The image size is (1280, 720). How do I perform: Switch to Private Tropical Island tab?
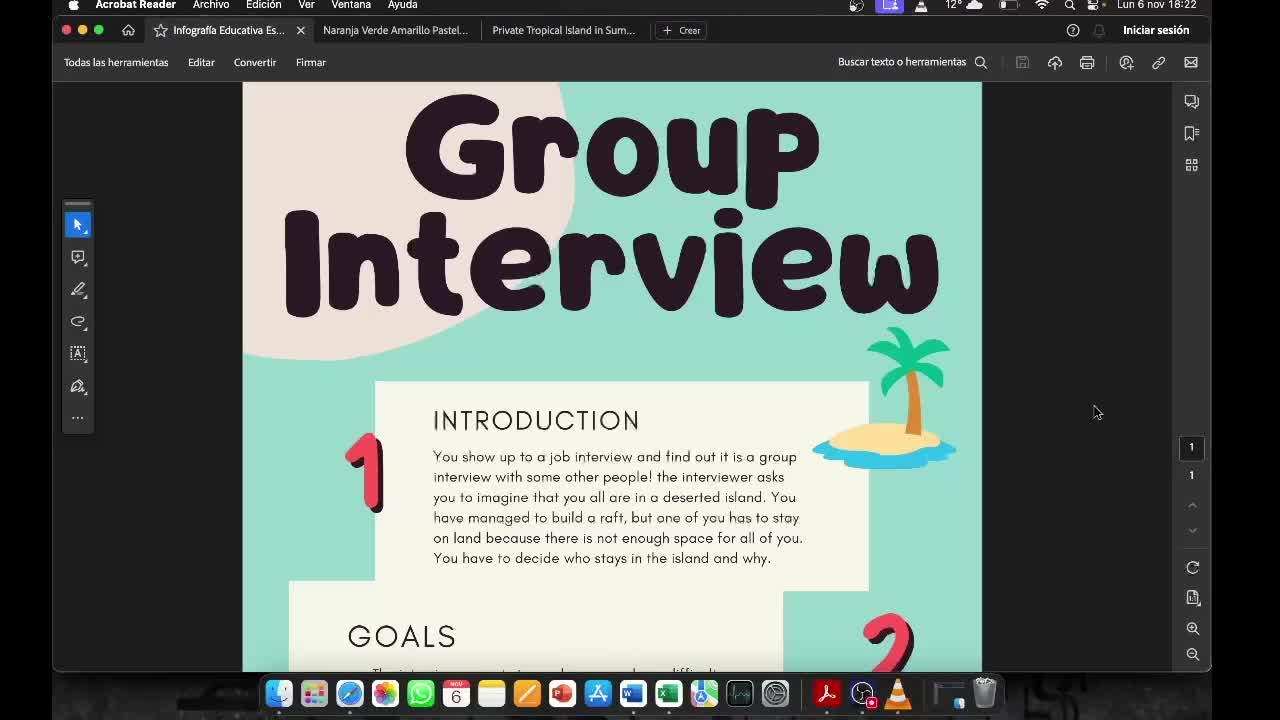click(563, 30)
